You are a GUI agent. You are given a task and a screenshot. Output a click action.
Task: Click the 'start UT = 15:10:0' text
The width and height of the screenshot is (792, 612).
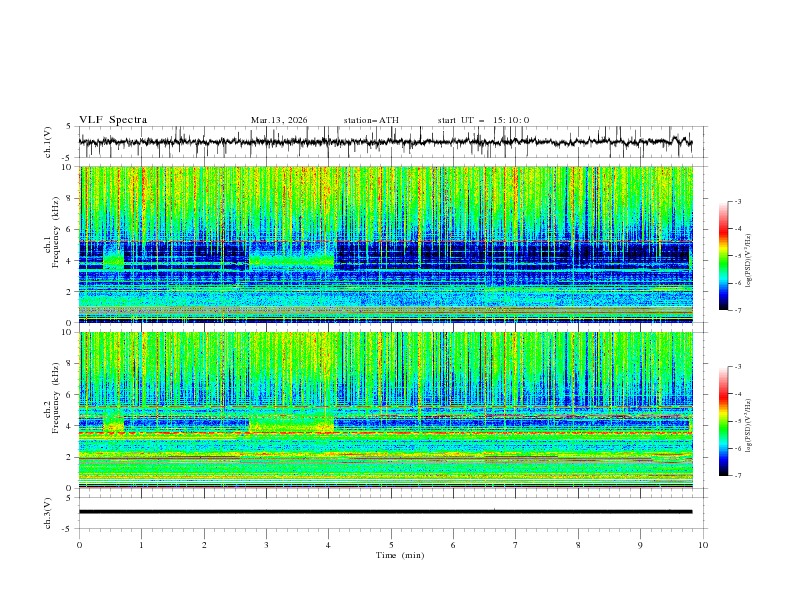(483, 120)
